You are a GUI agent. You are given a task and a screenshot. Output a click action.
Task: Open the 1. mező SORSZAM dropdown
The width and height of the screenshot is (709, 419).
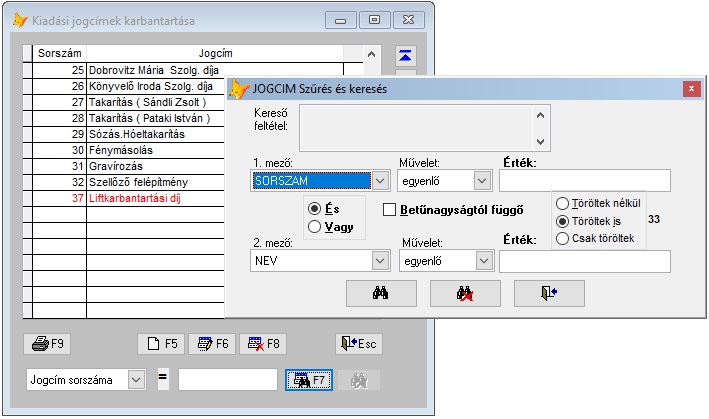[380, 181]
